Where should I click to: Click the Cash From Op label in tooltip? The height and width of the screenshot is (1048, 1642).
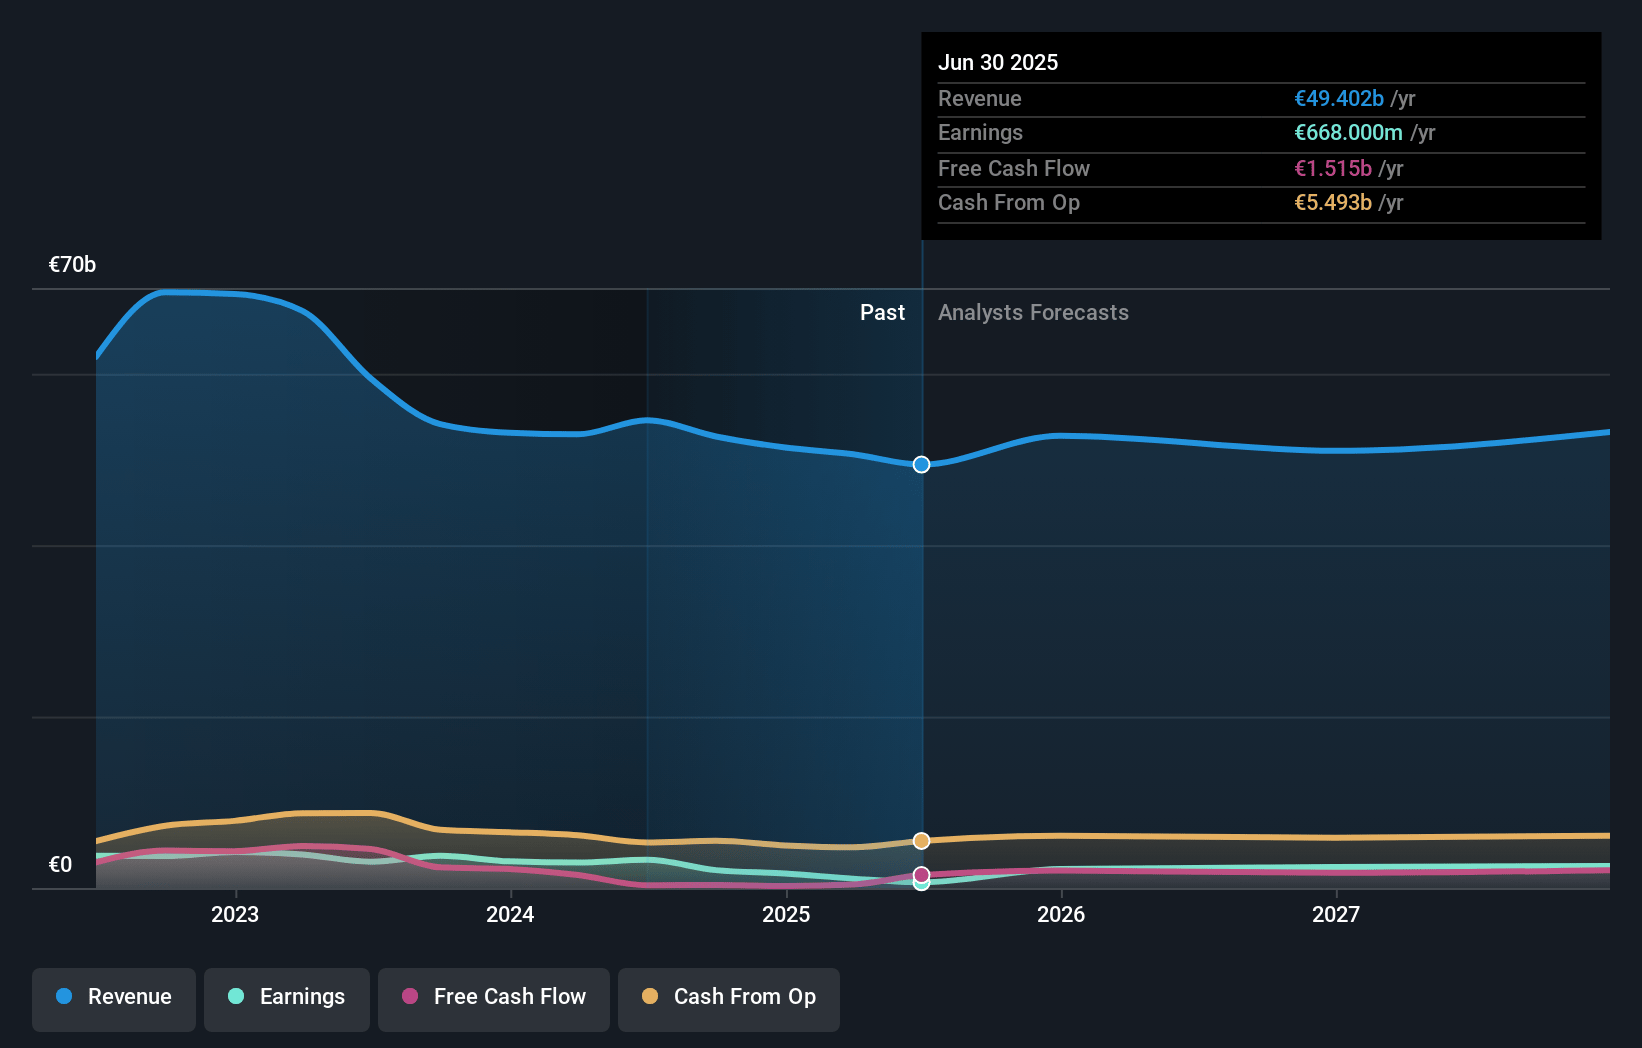click(1009, 202)
